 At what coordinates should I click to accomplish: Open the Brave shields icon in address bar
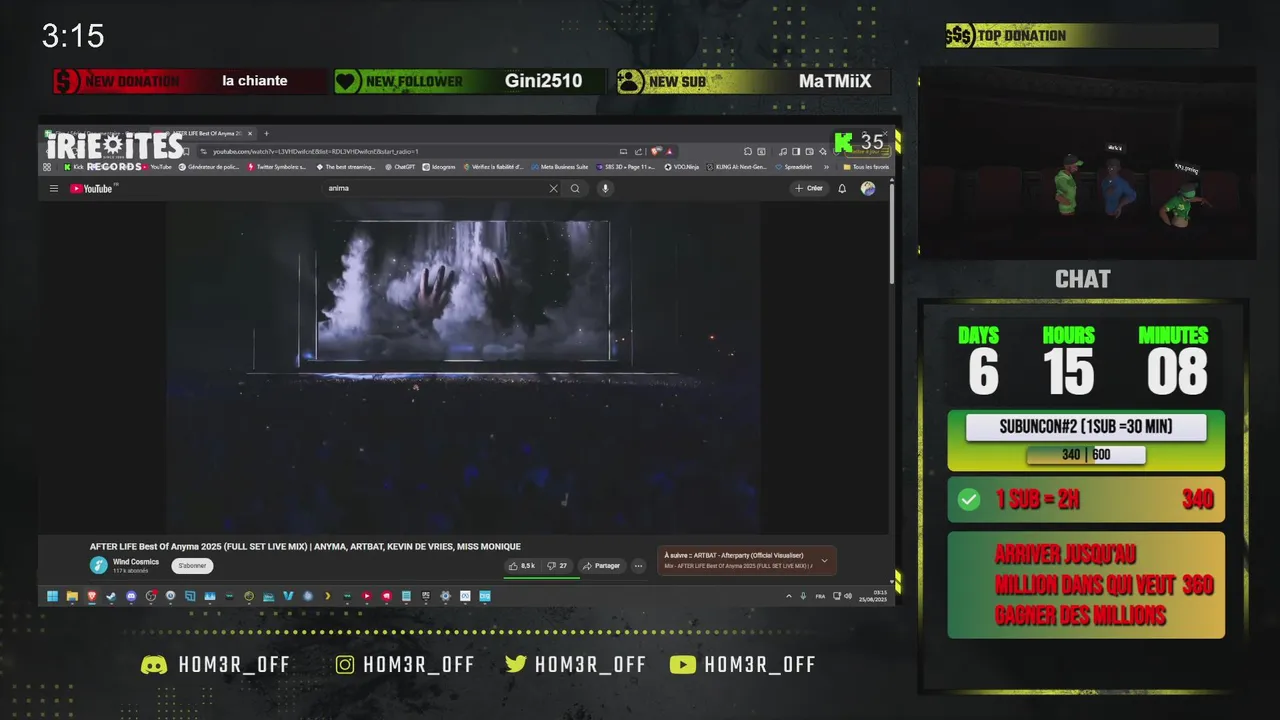pos(657,151)
